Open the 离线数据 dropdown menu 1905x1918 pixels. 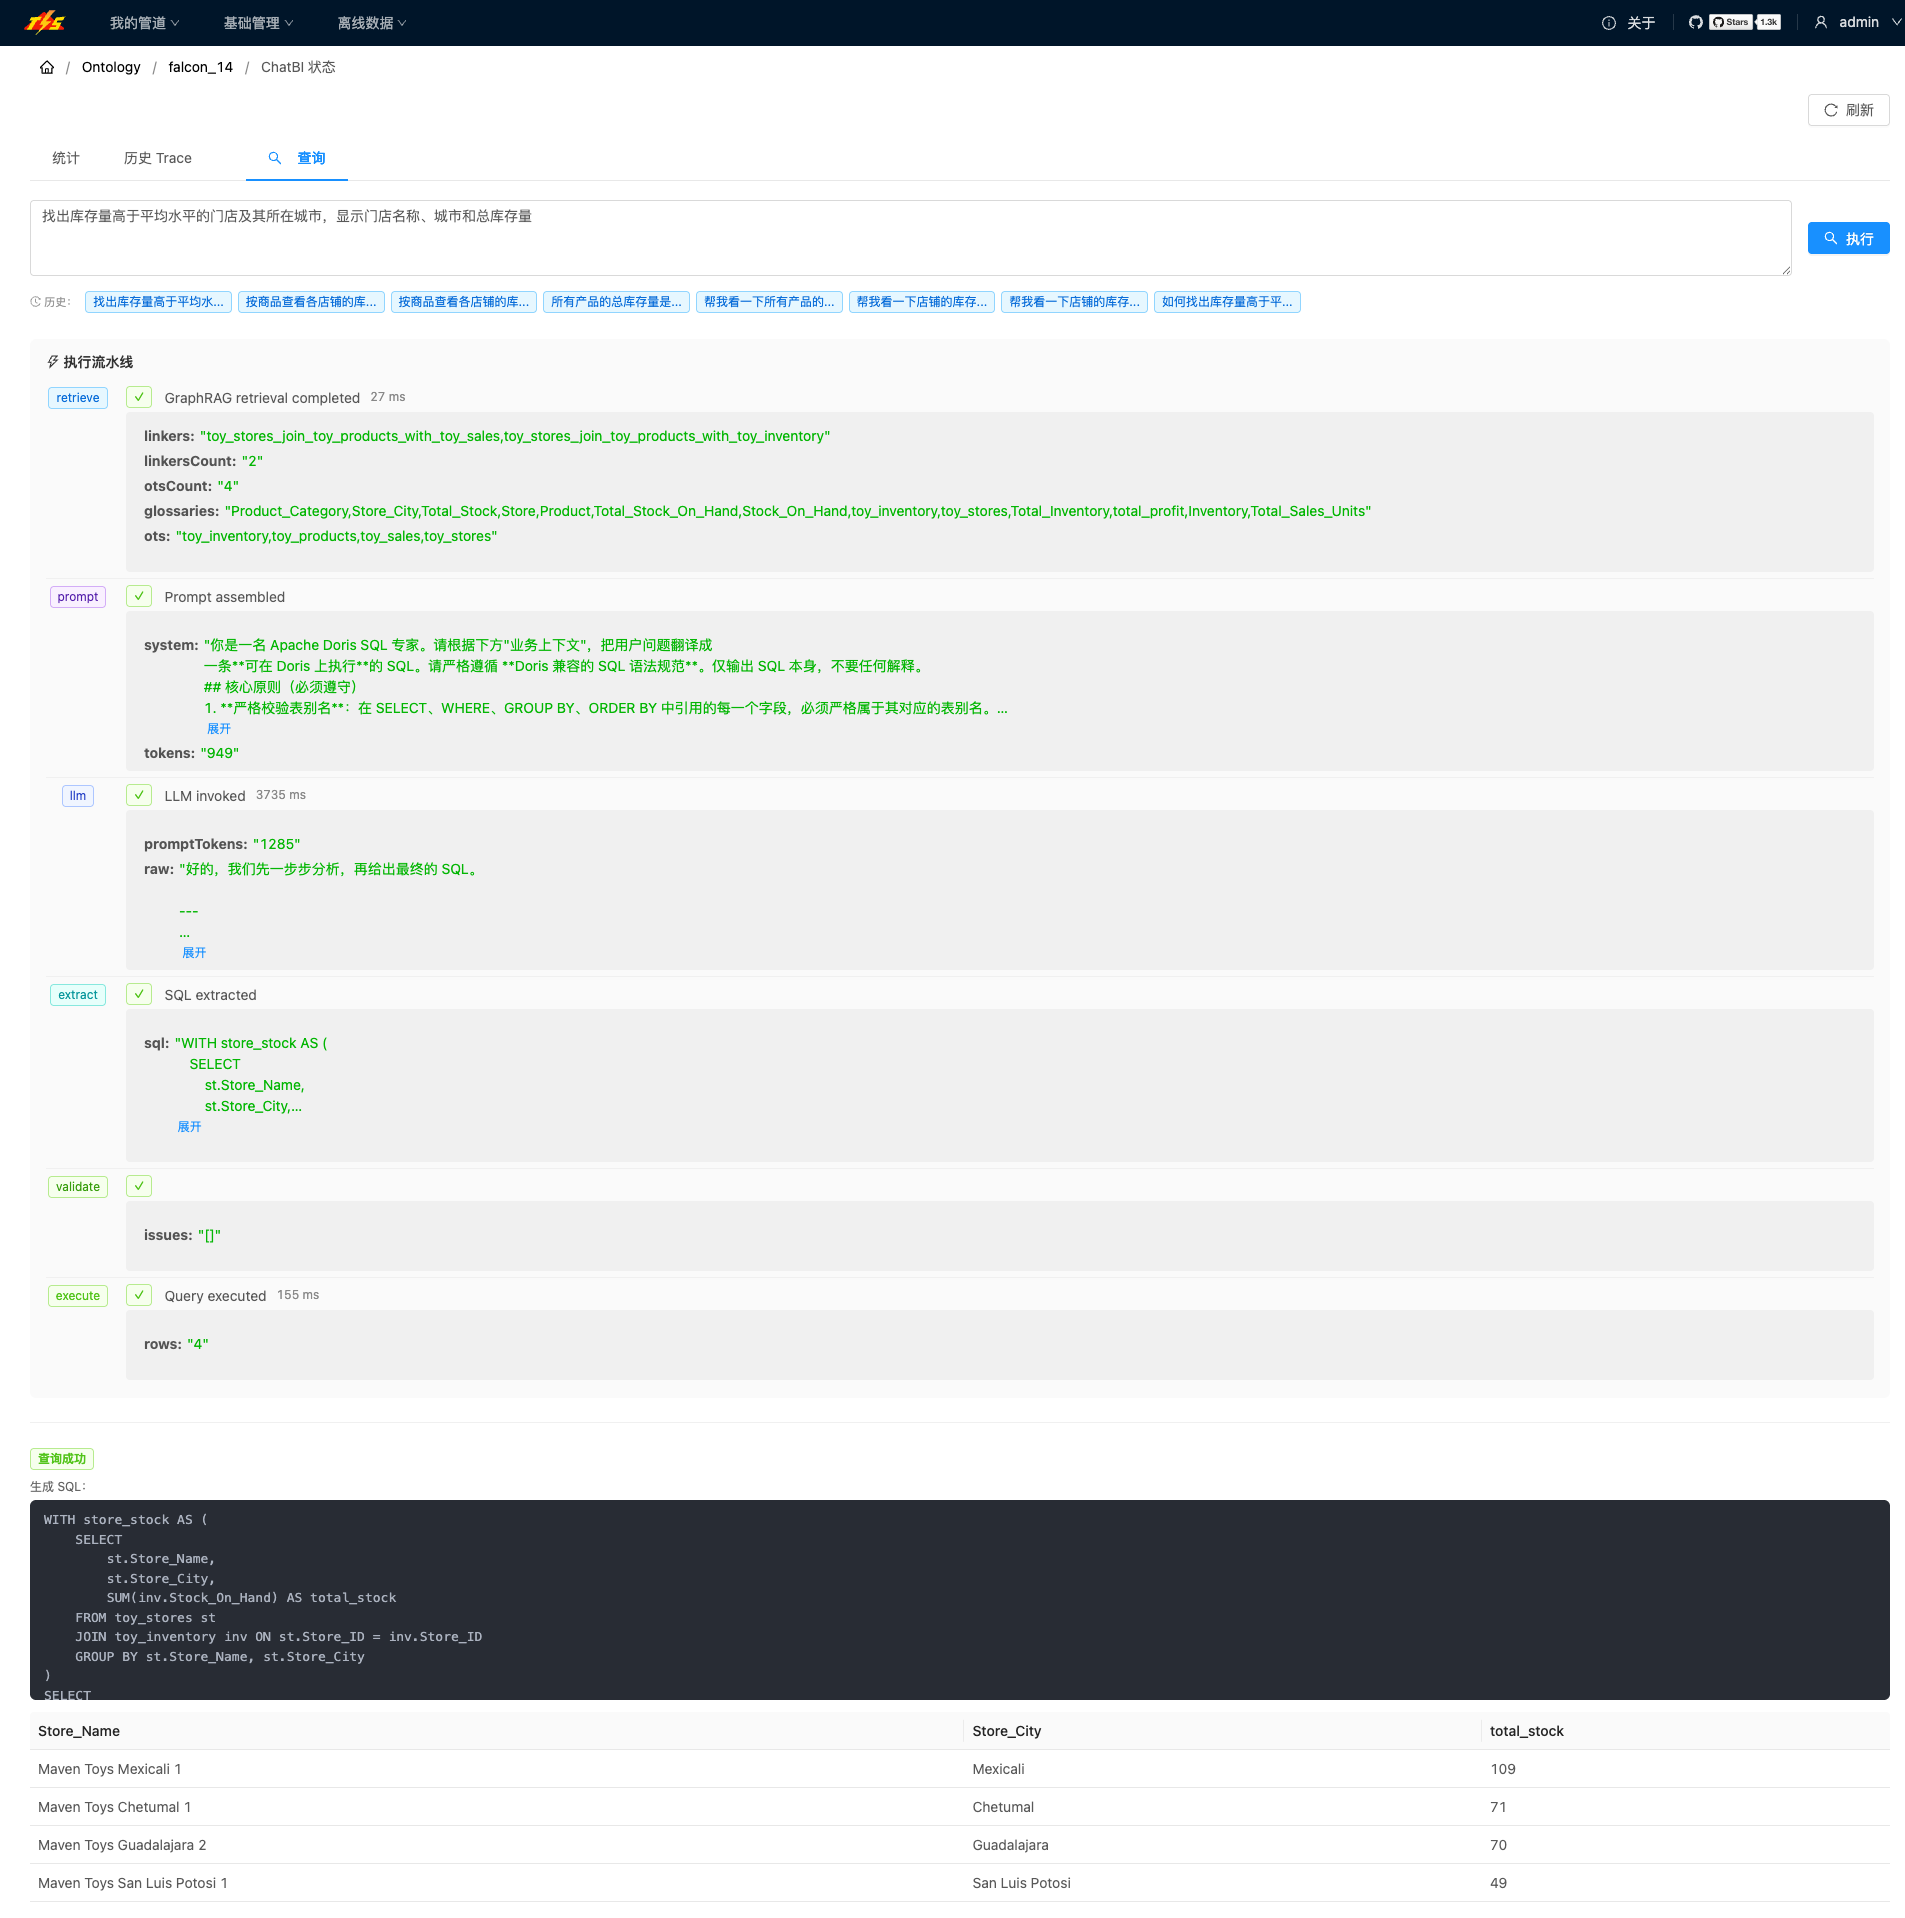point(372,23)
